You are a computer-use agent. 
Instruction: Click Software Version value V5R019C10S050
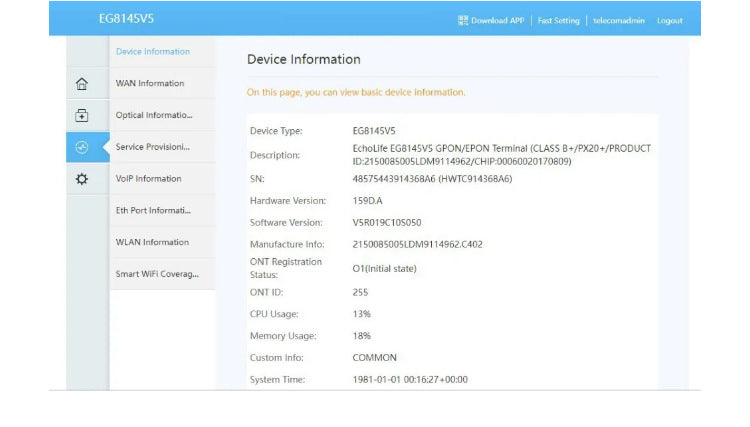pos(387,223)
